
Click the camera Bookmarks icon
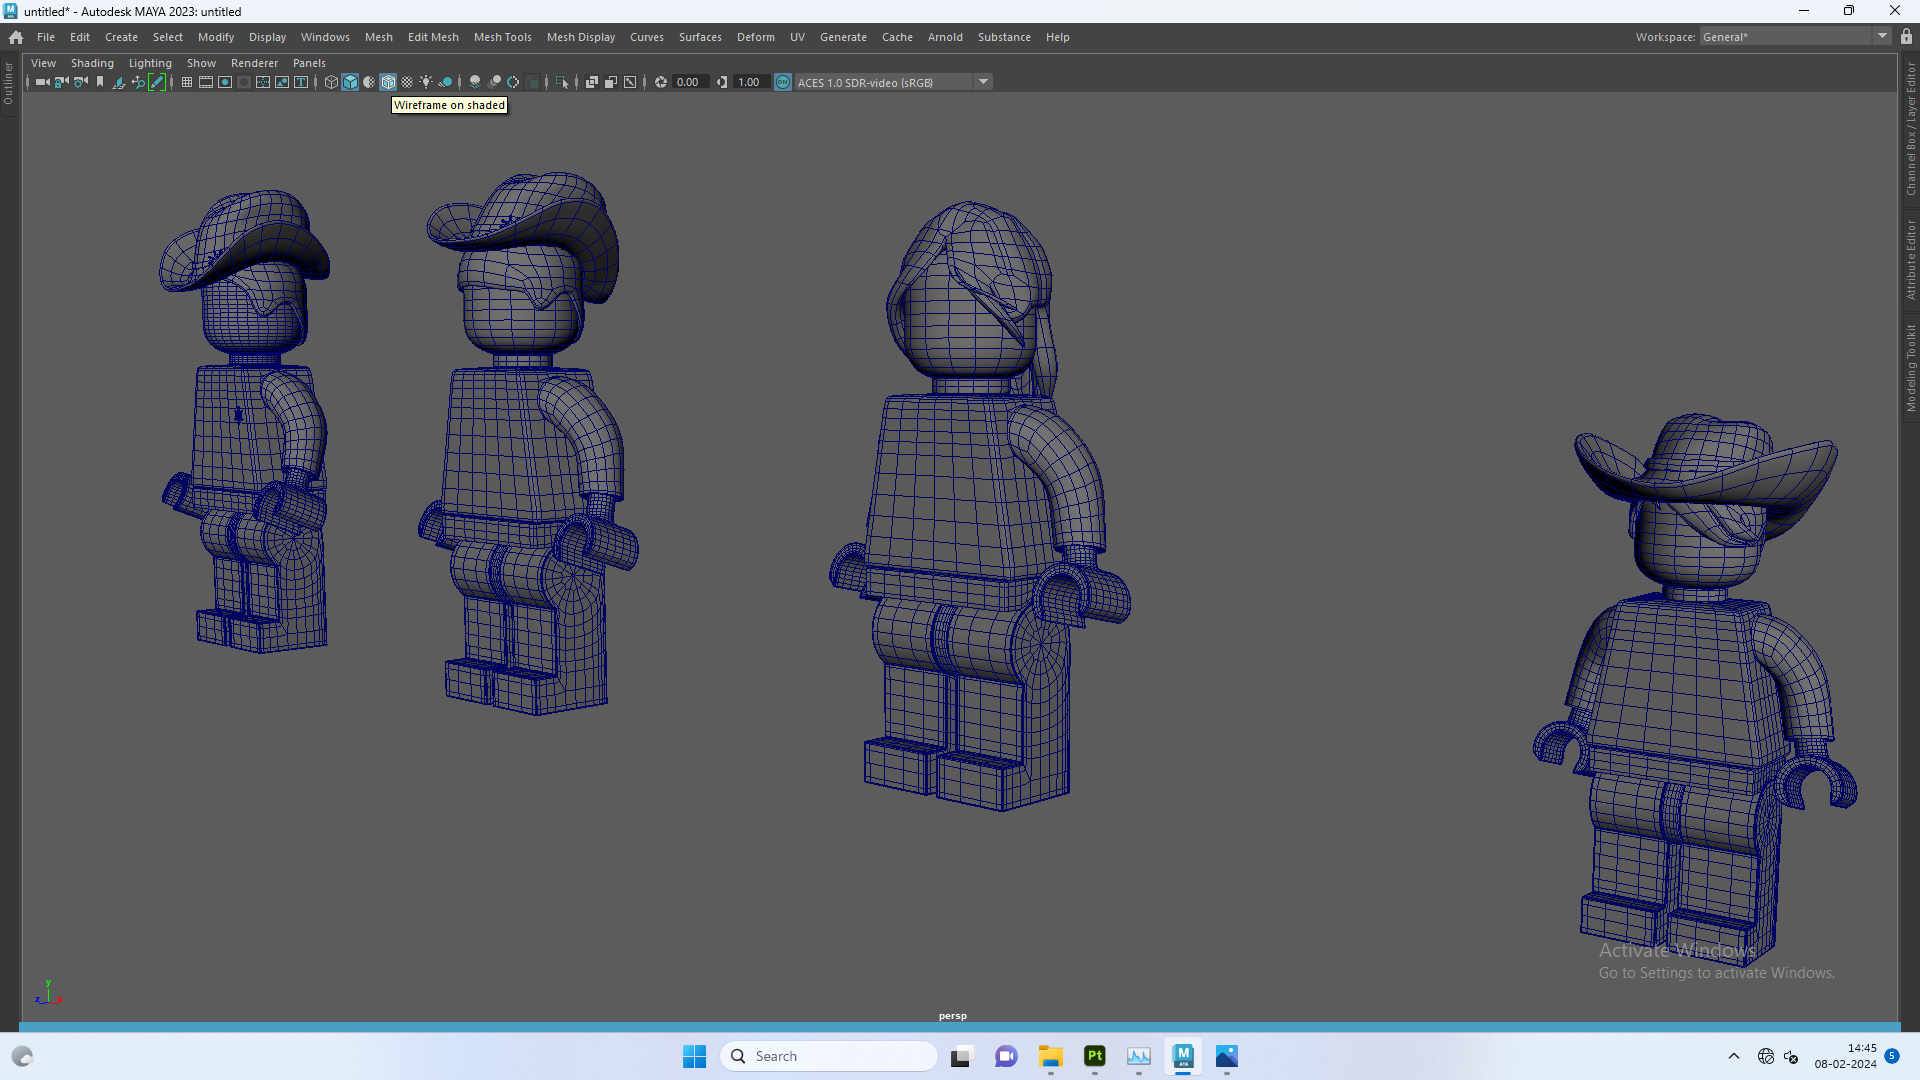click(100, 82)
